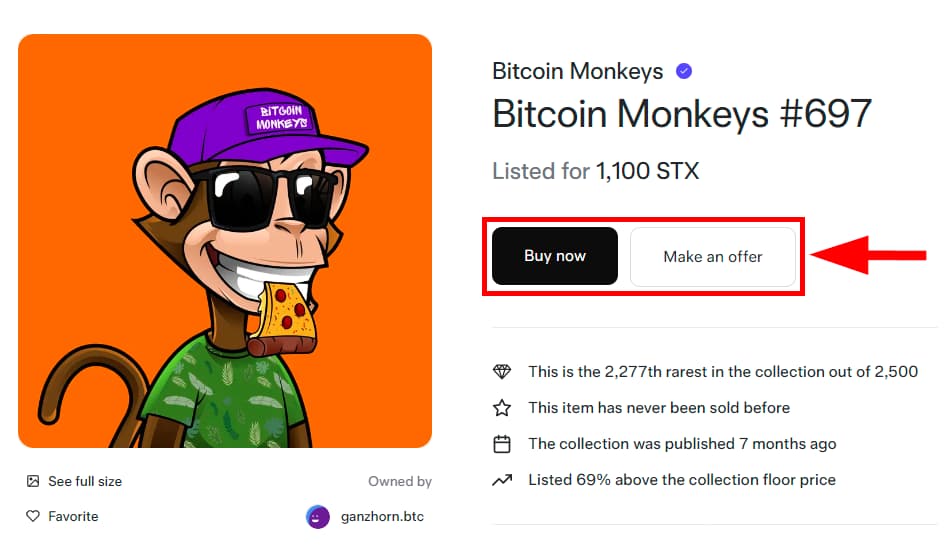
Task: Click the ganzhorn.btc owner avatar
Action: pyautogui.click(x=318, y=517)
